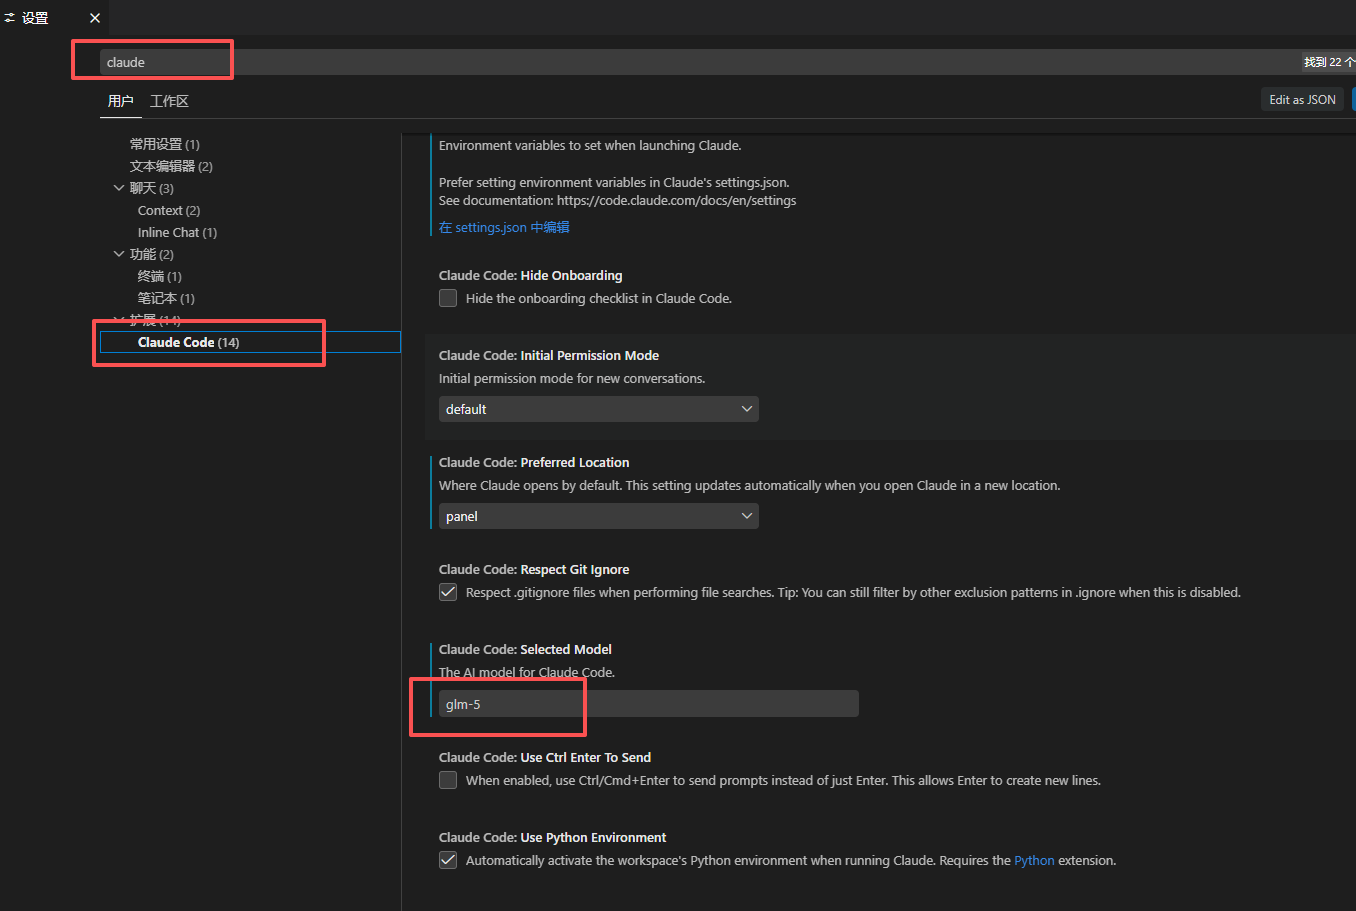Enable Hide Onboarding checkbox

click(x=448, y=298)
